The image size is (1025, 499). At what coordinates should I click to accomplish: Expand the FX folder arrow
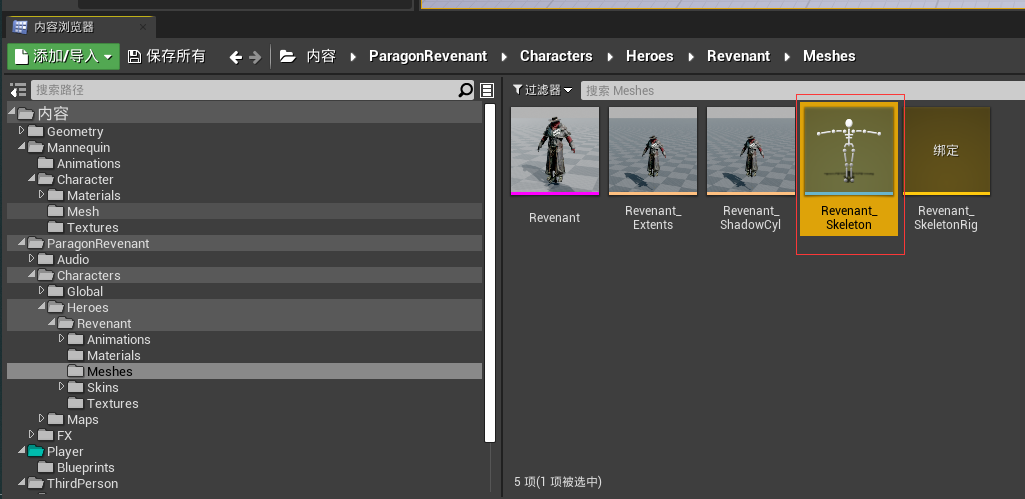point(31,435)
